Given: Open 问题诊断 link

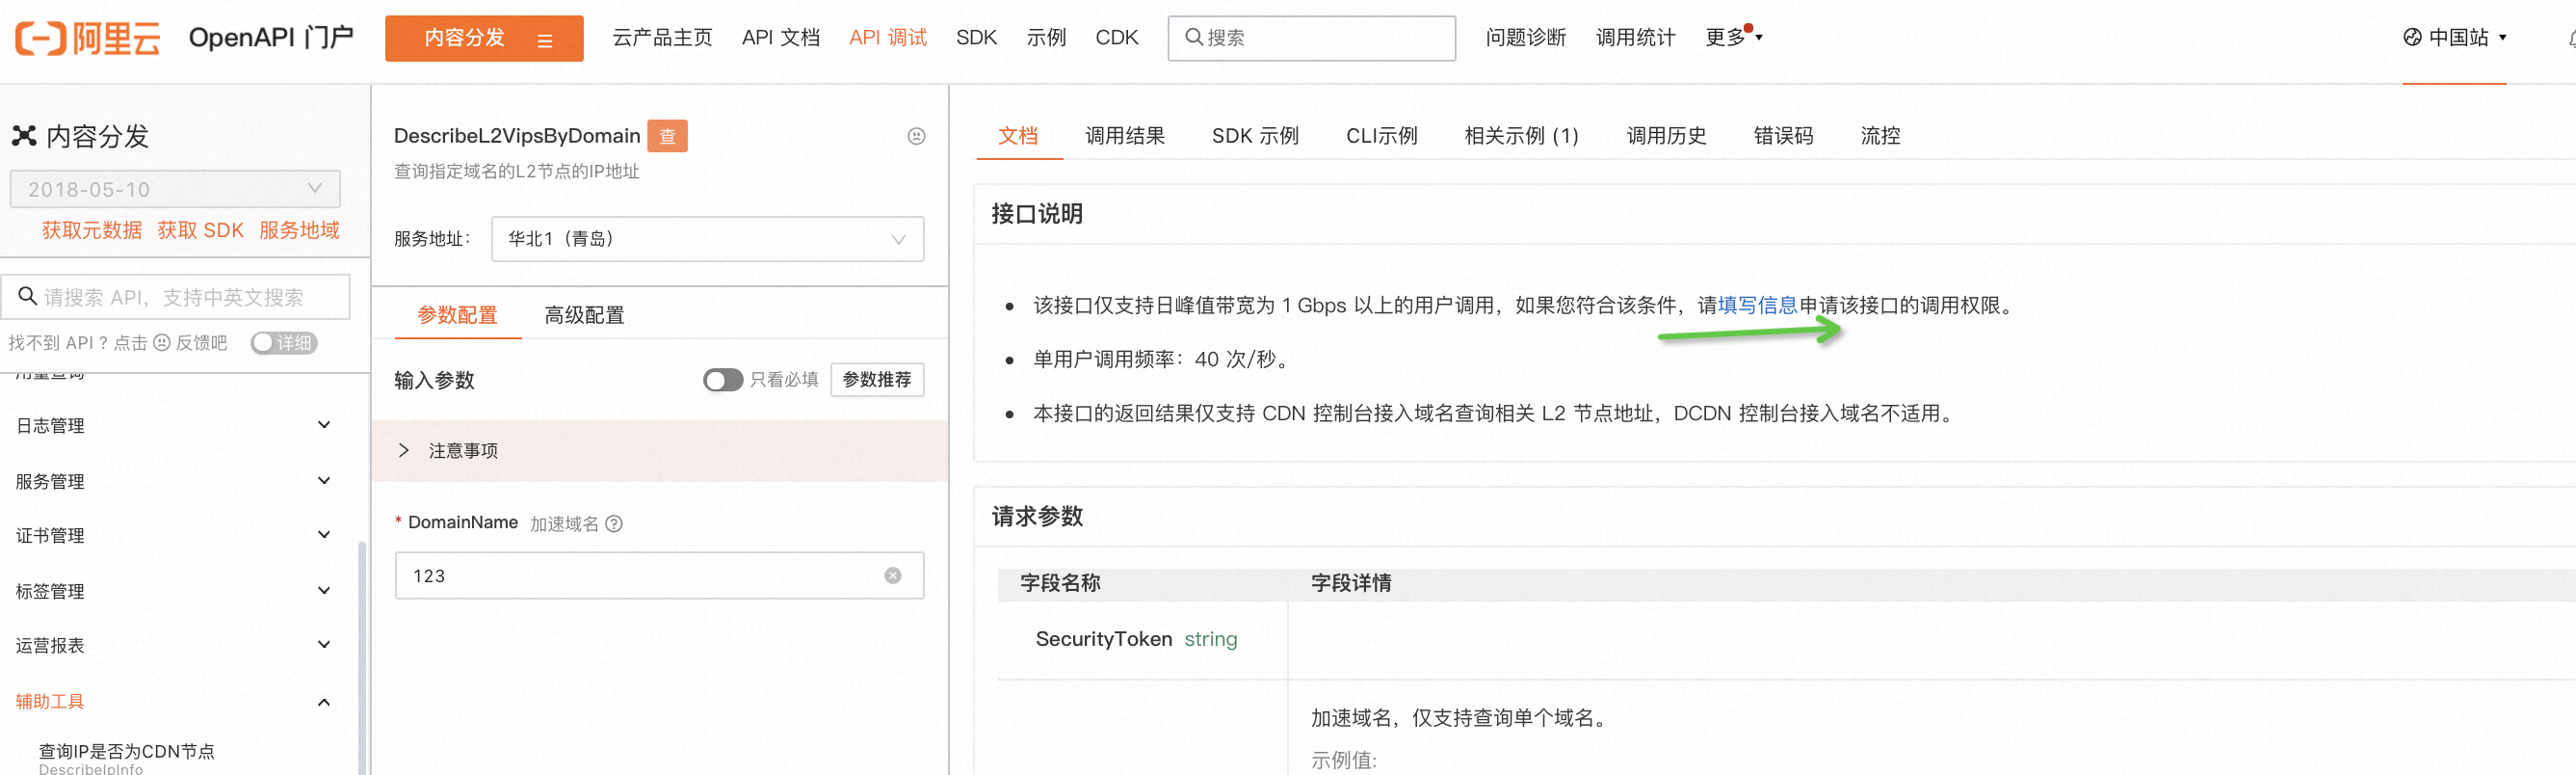Looking at the screenshot, I should click(x=1525, y=38).
